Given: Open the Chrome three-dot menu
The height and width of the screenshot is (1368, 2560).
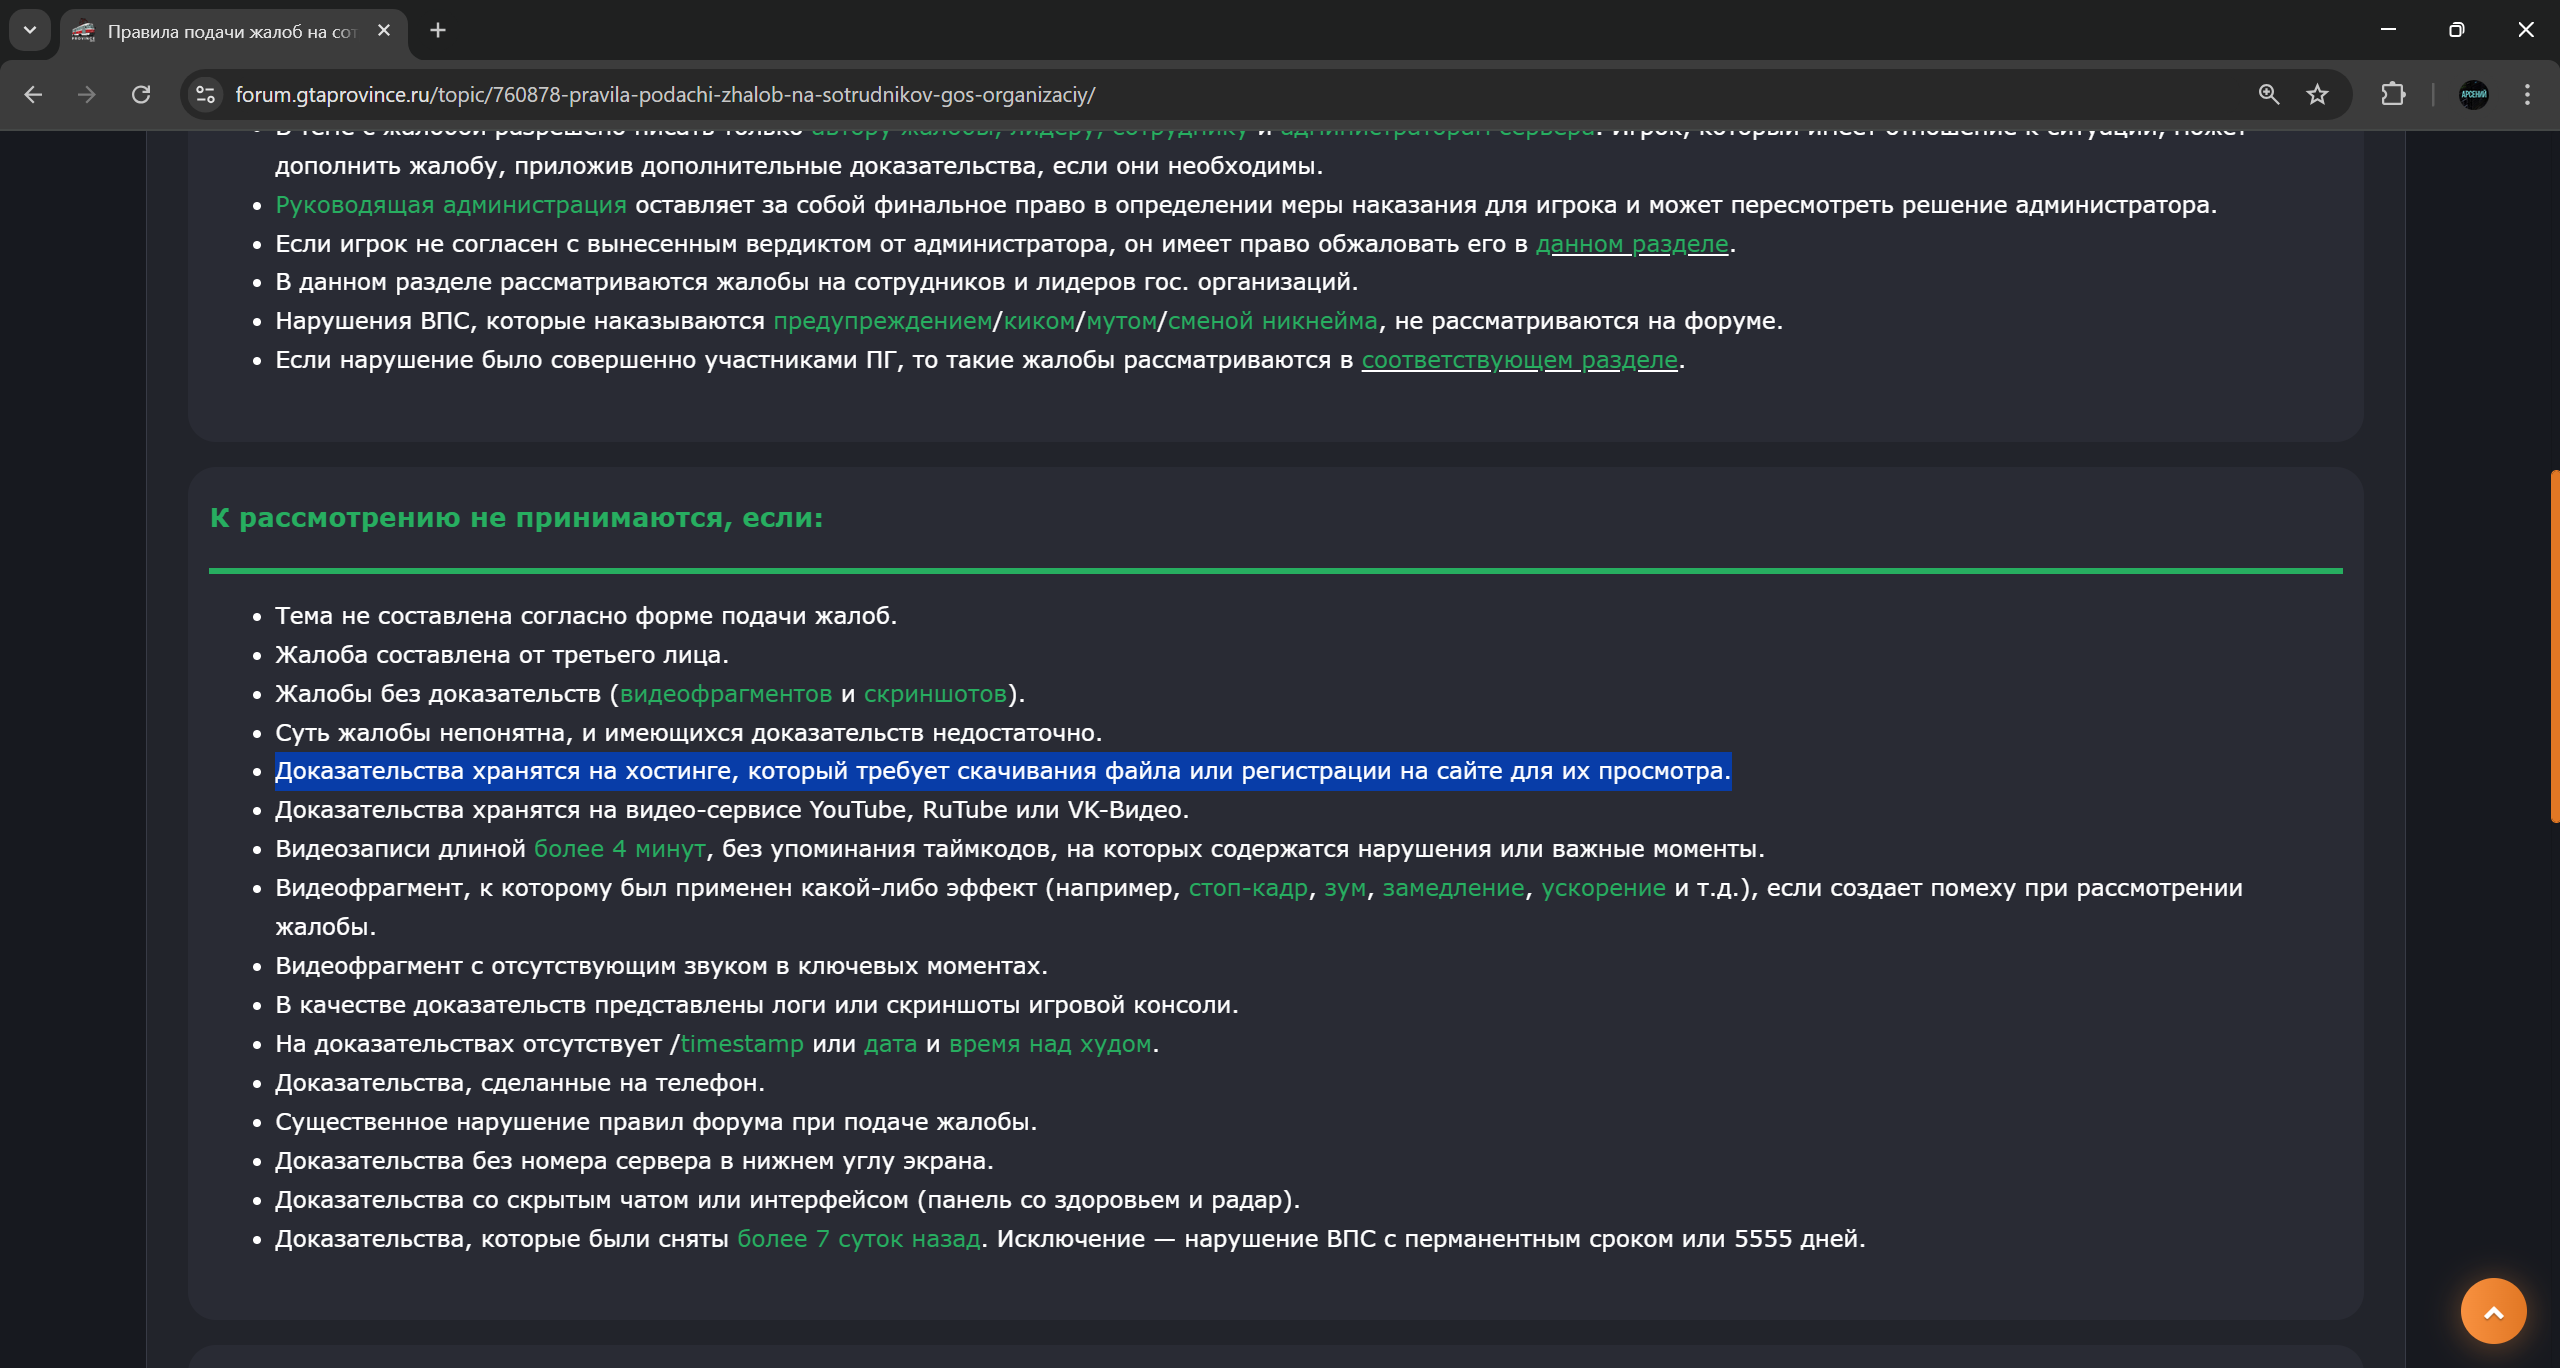Looking at the screenshot, I should click(2527, 95).
